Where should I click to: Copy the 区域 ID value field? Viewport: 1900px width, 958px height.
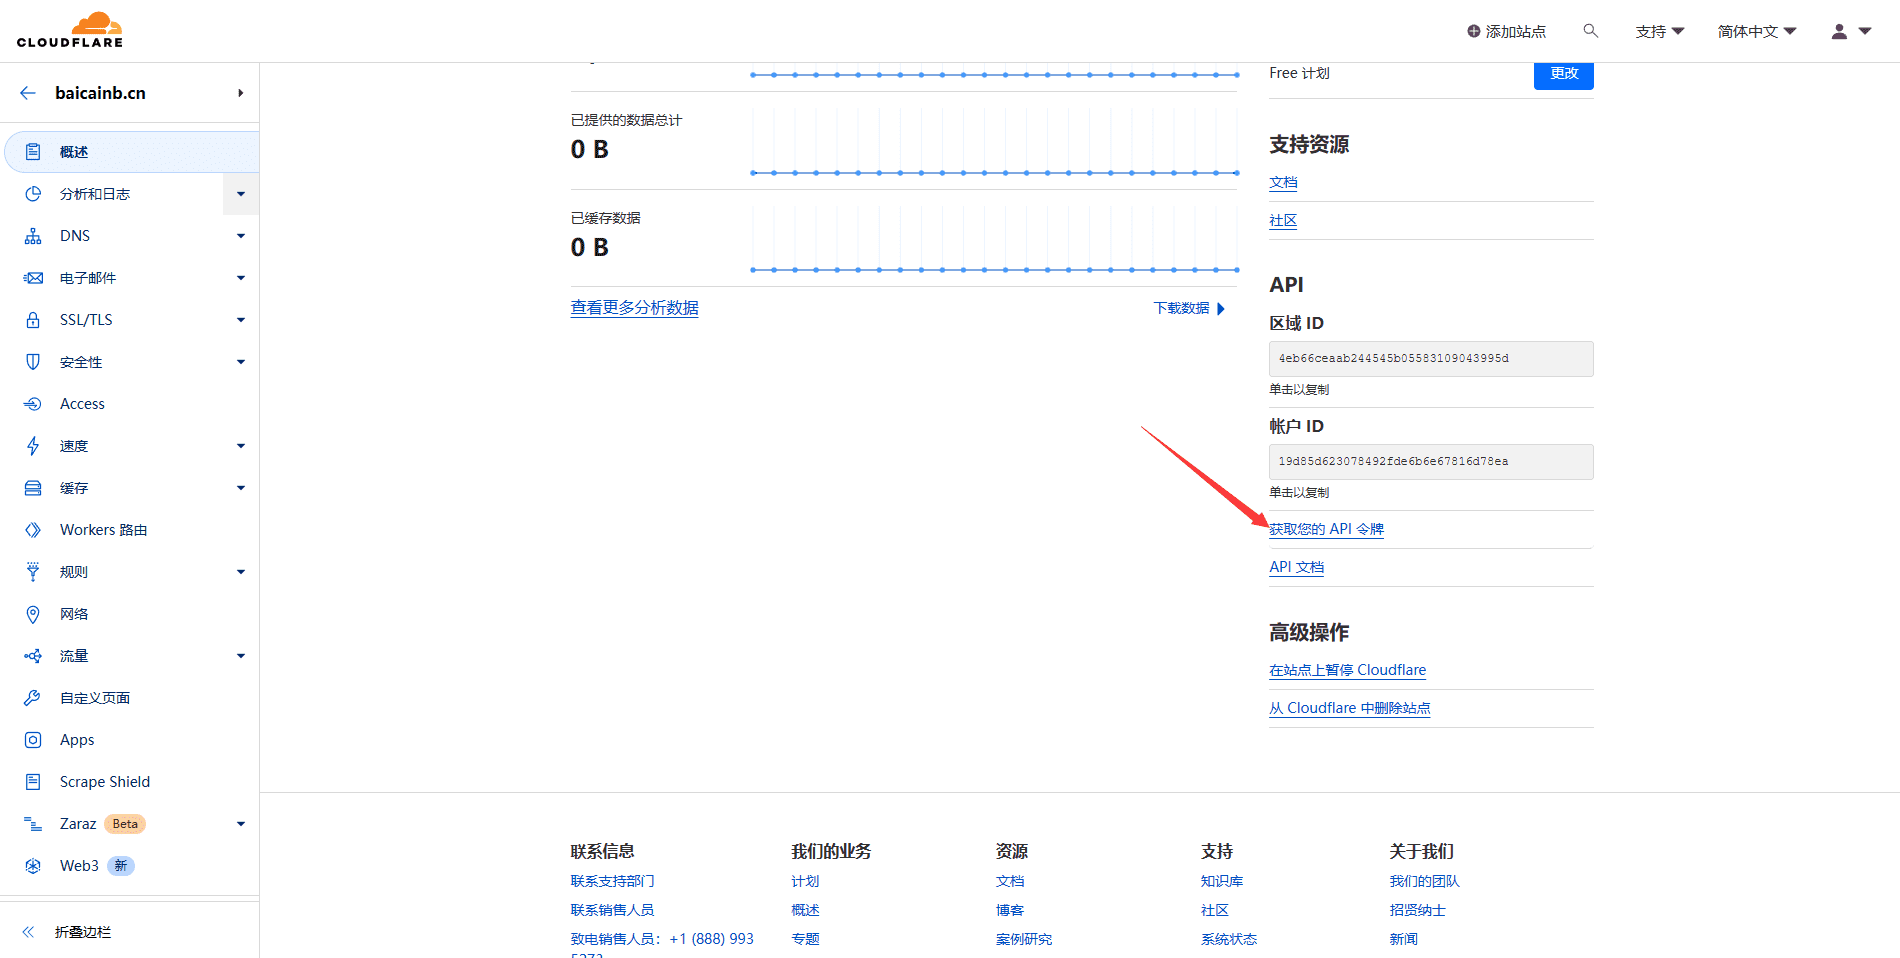pos(1430,358)
